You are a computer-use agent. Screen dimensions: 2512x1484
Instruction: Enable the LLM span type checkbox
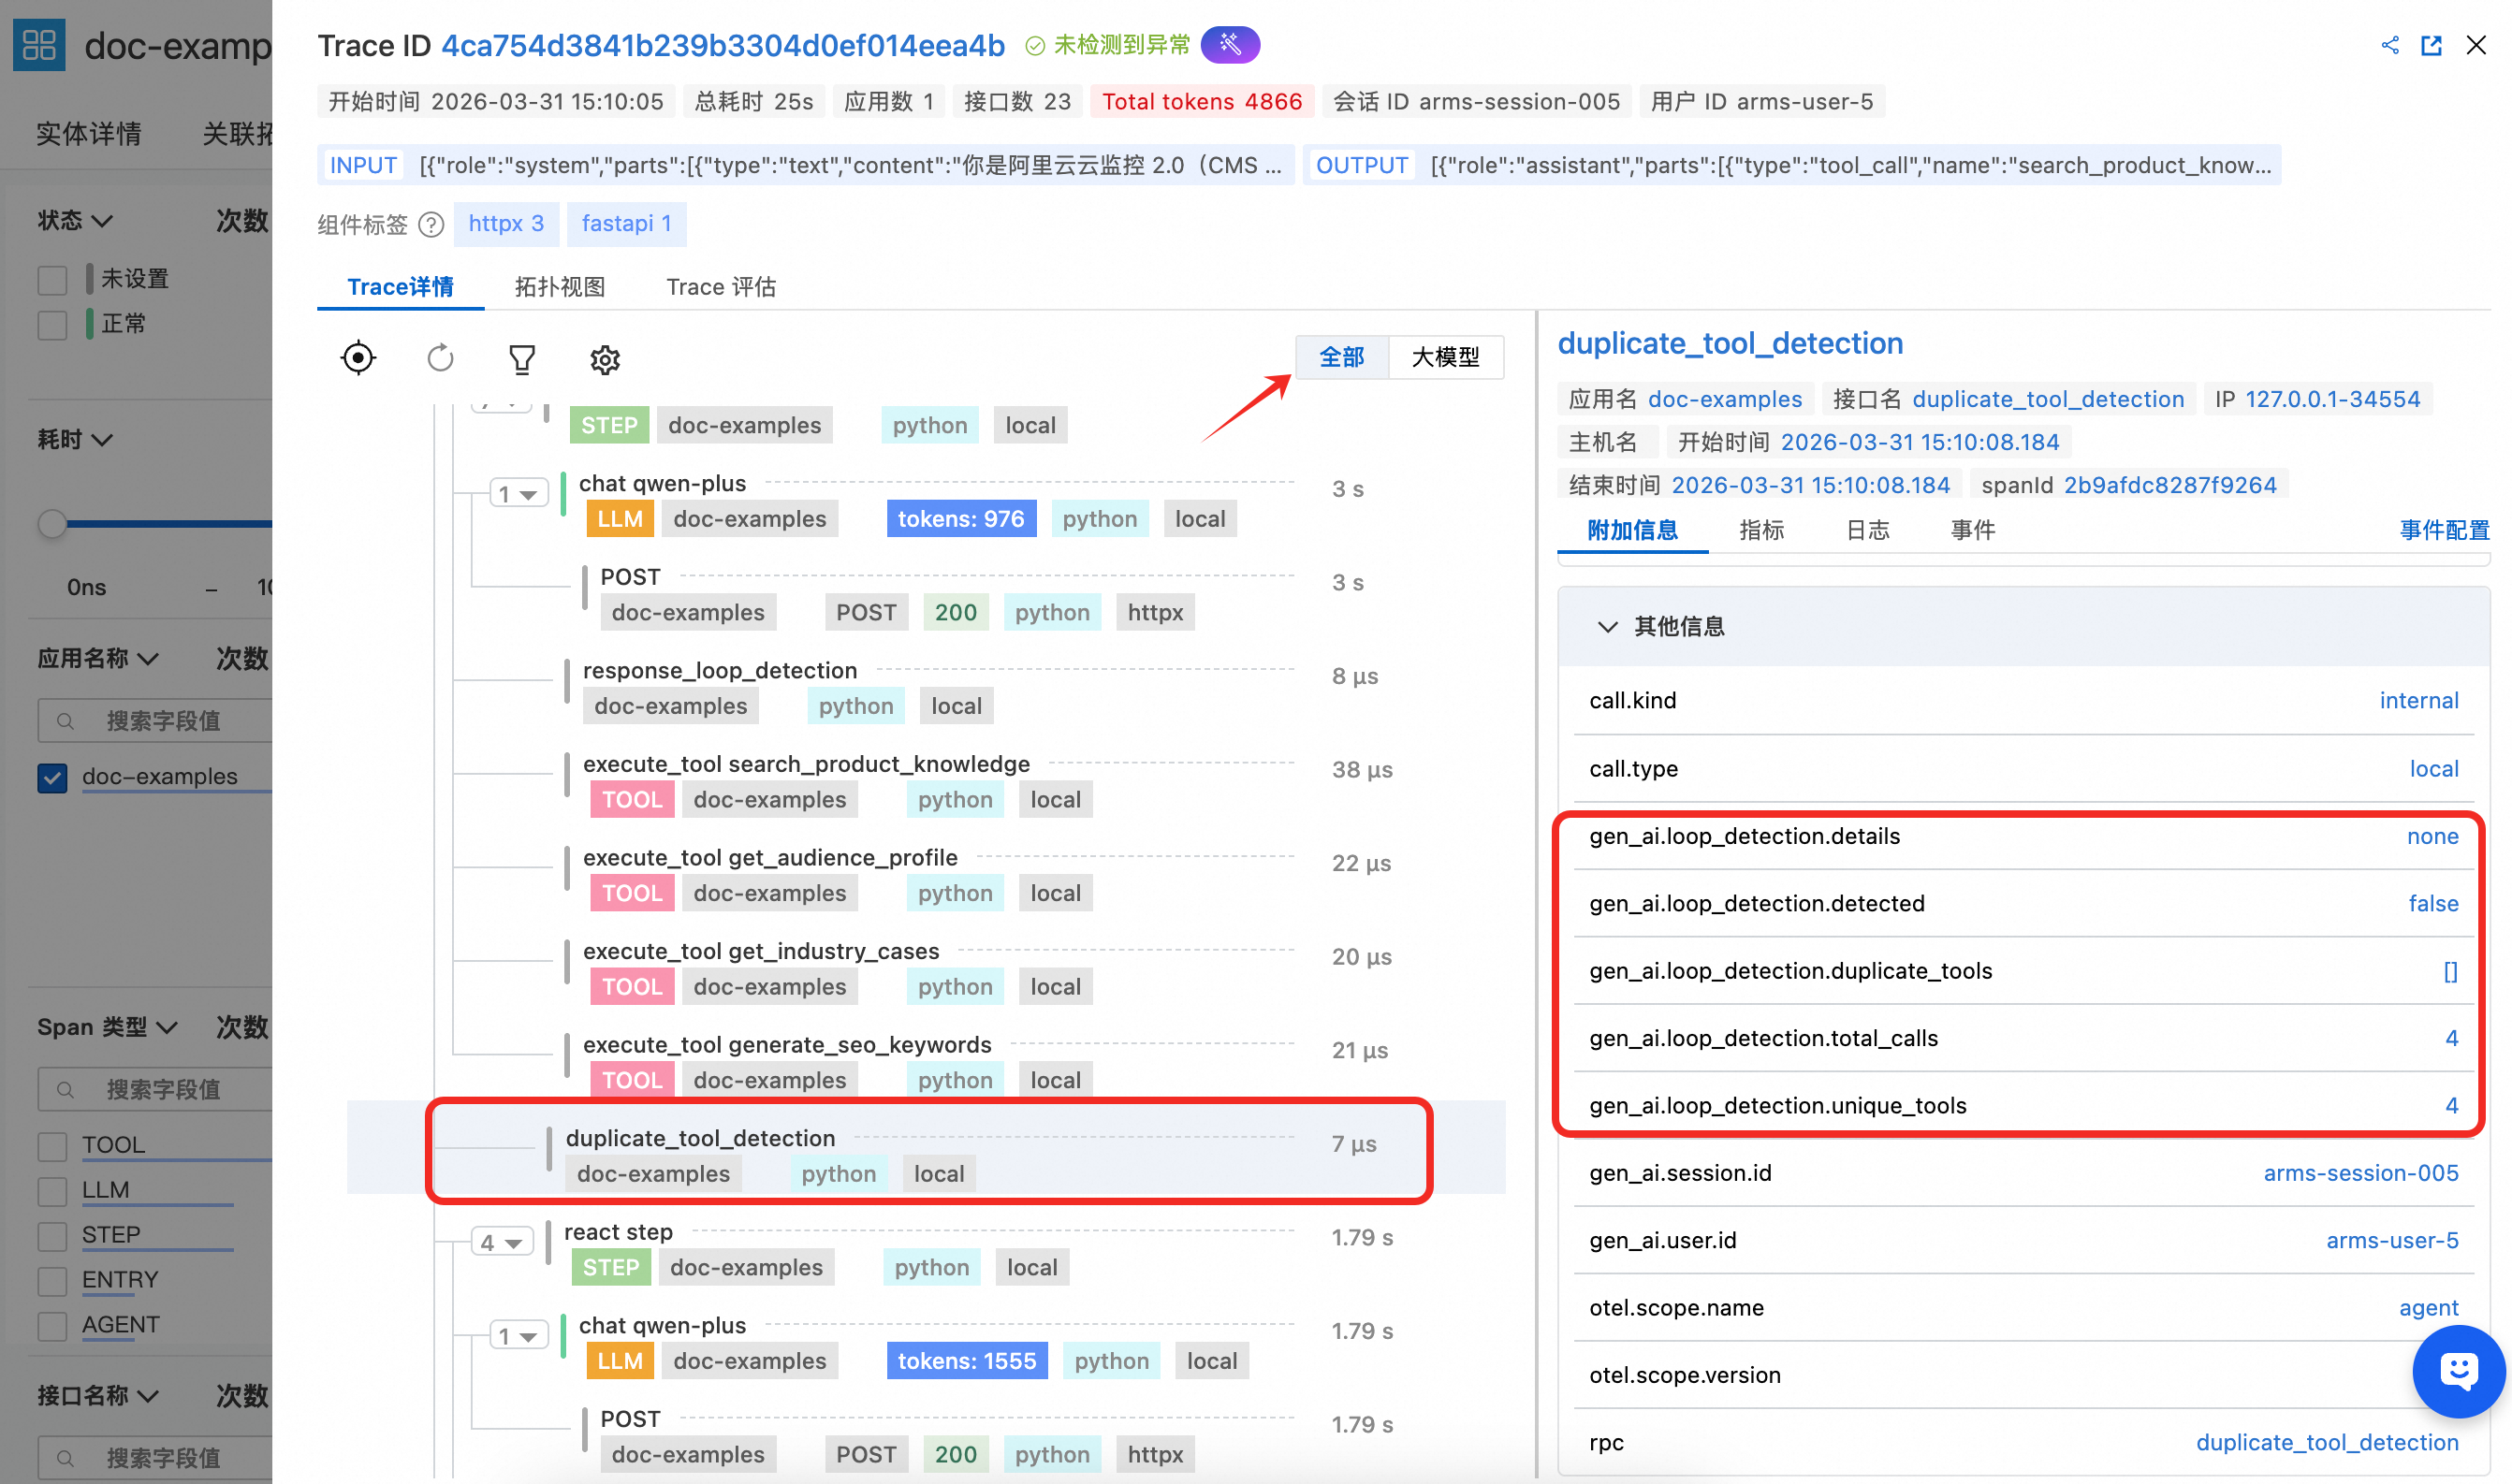[x=52, y=1190]
